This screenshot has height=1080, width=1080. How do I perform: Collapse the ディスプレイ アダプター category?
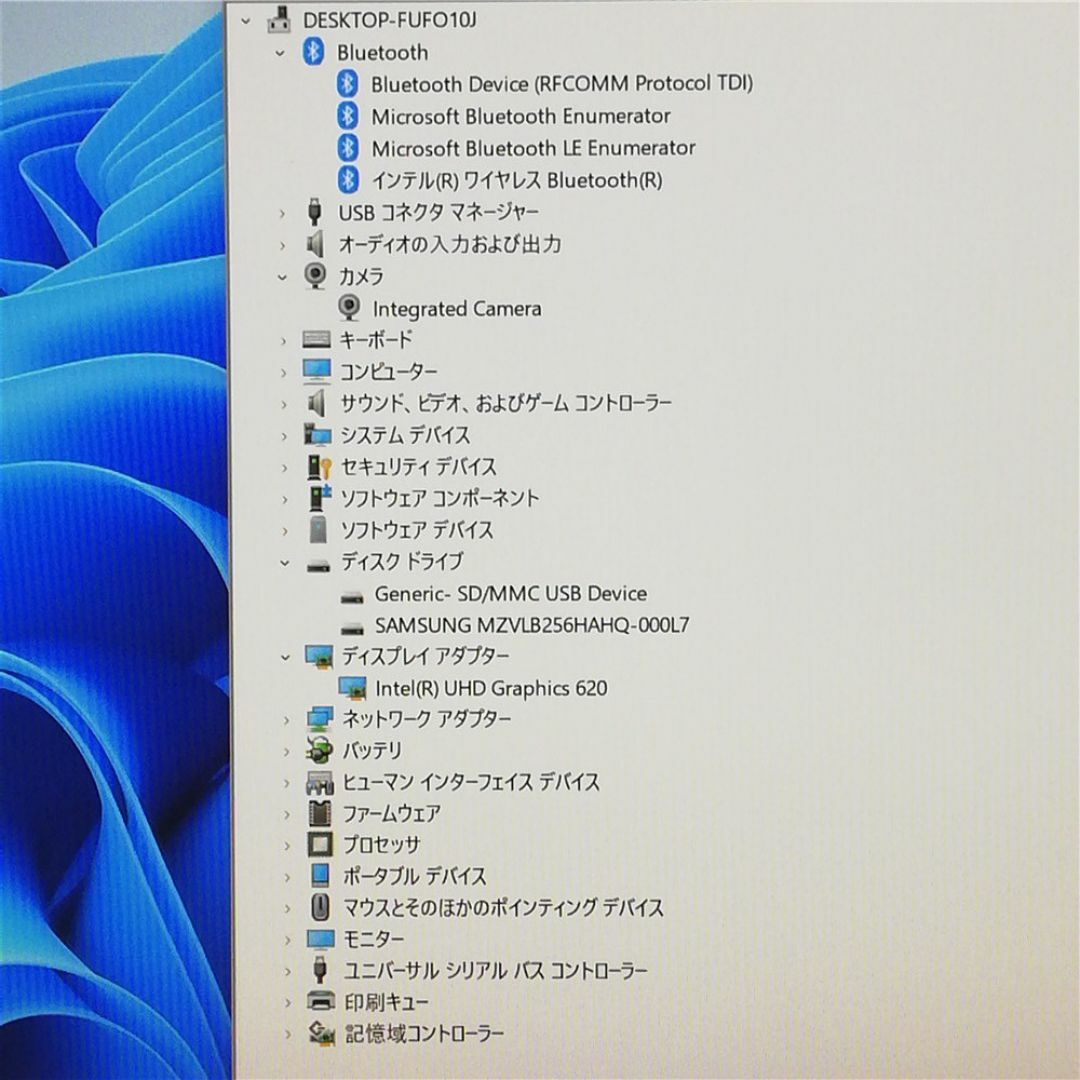pos(285,658)
